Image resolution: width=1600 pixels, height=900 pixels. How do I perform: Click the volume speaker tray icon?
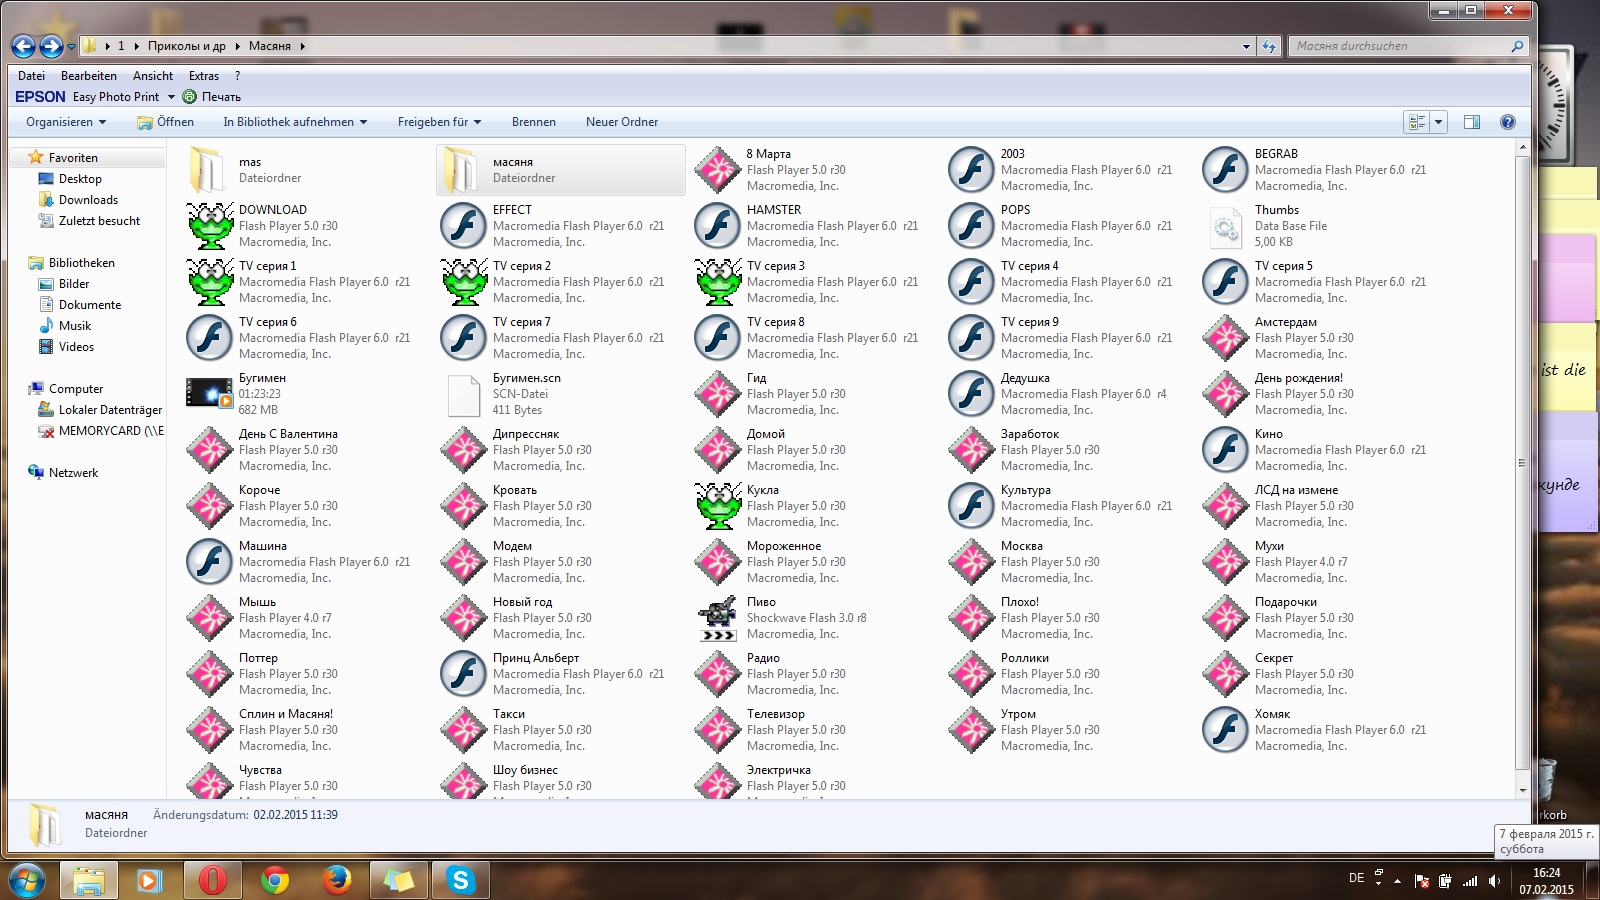tap(1494, 881)
